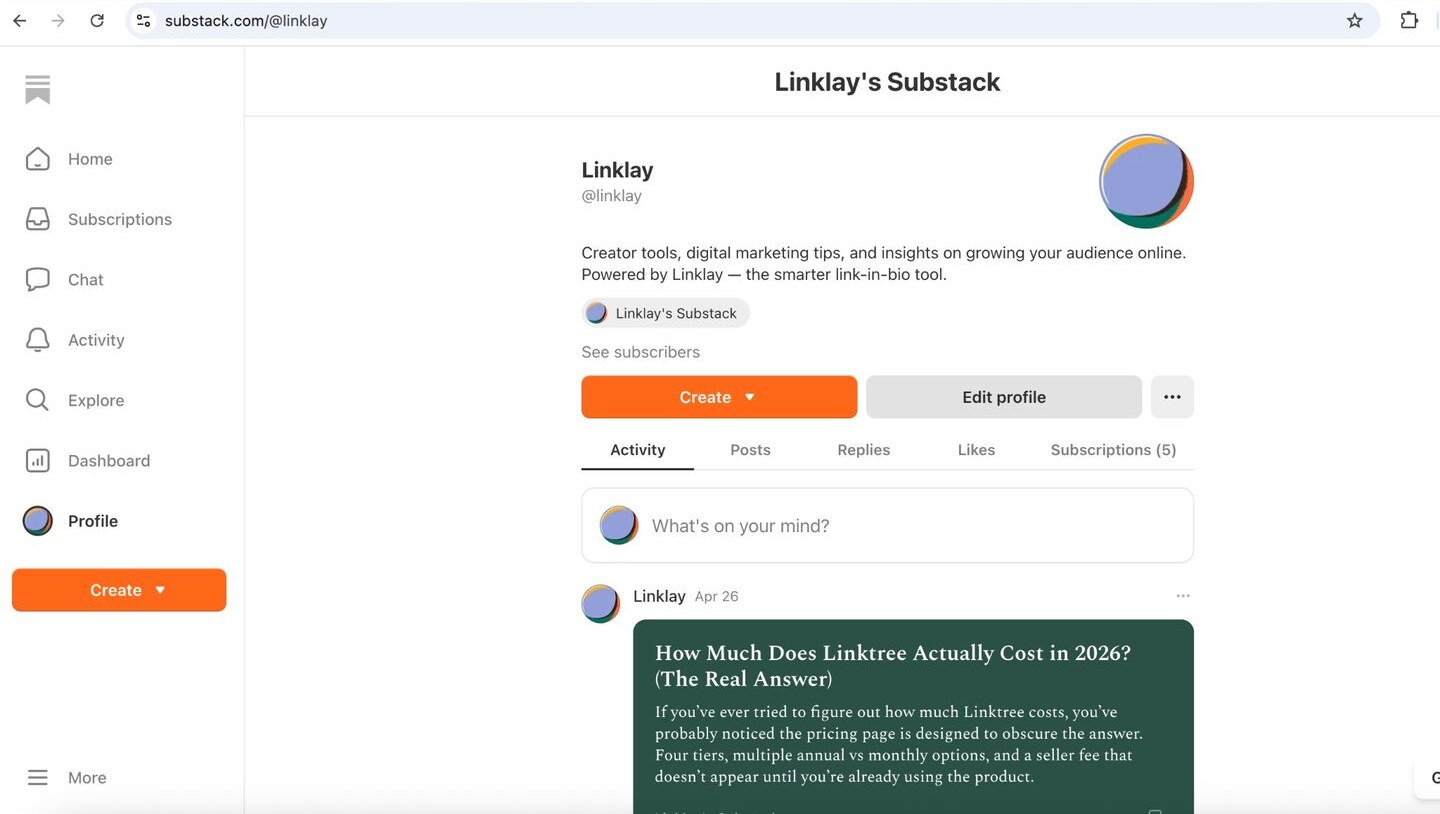Screen dimensions: 1440x814
Task: Open the post options ellipsis for Apr 26 post
Action: click(x=1183, y=596)
